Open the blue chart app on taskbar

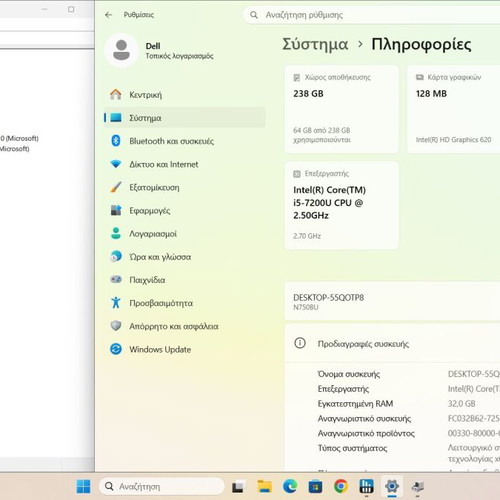tap(366, 486)
